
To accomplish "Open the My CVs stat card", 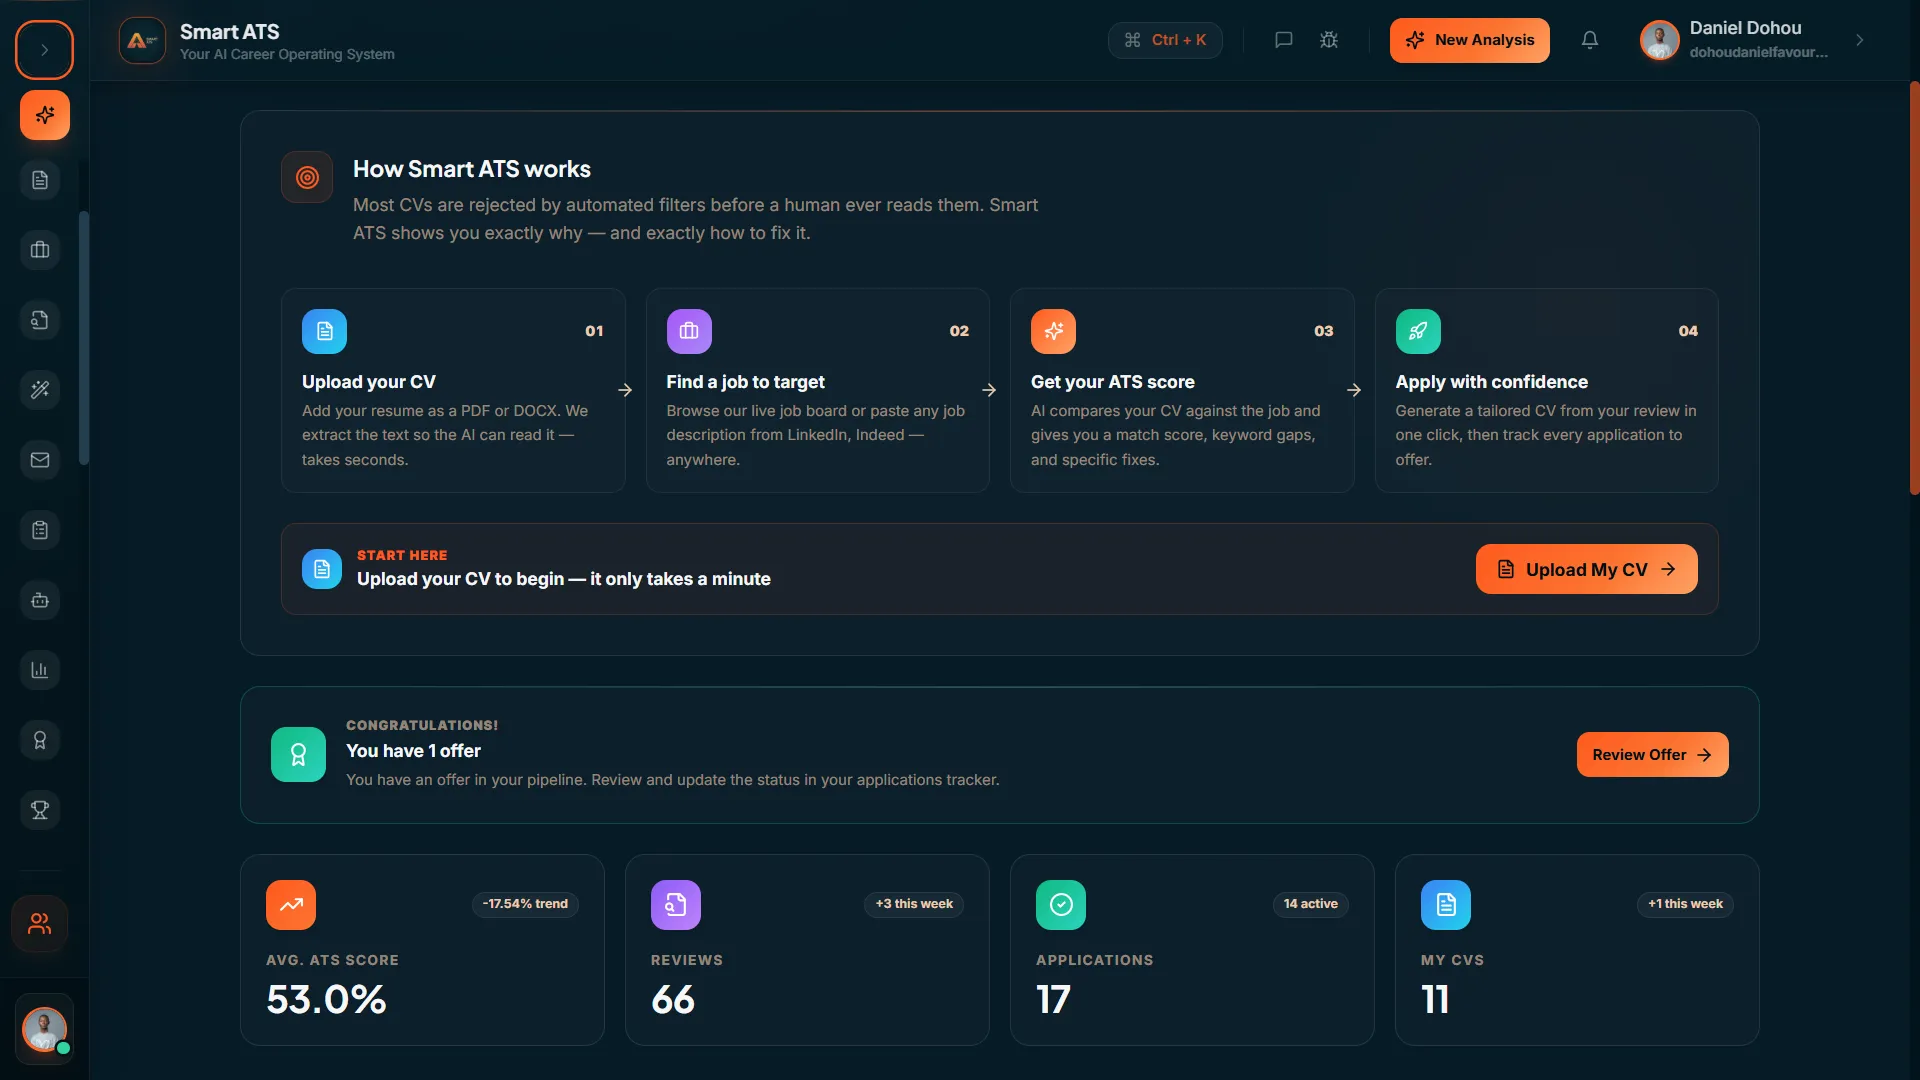I will [x=1577, y=950].
